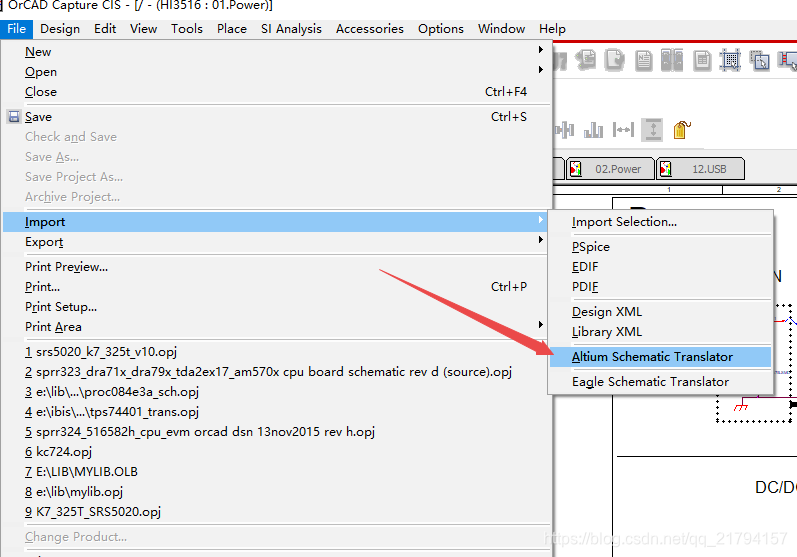Choose Close from the File menu
This screenshot has height=557, width=797.
click(x=277, y=92)
